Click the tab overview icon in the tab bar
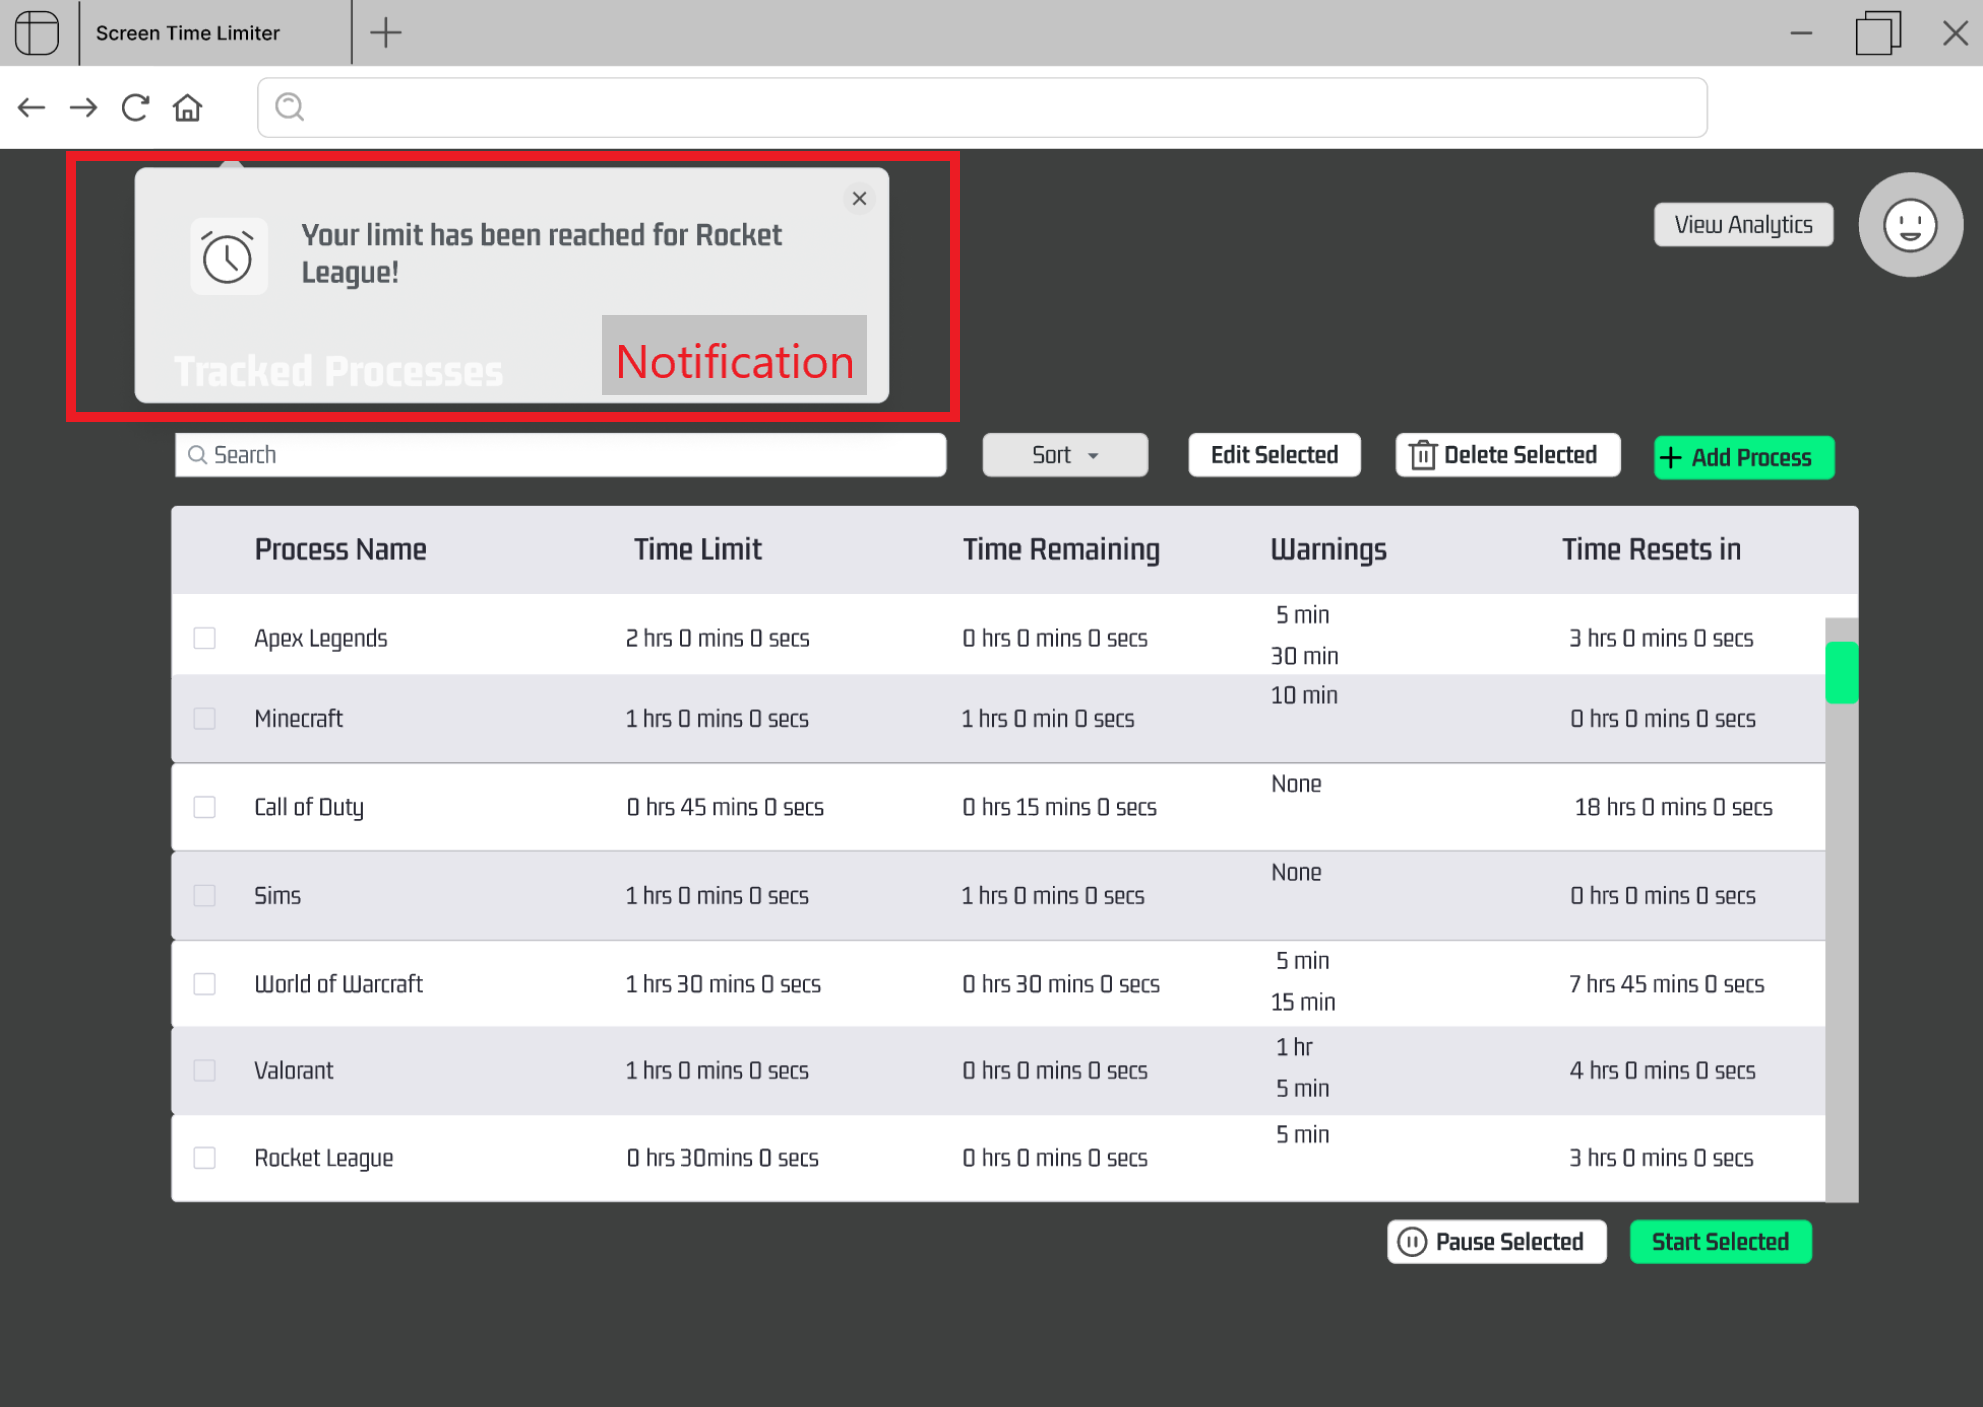 tap(37, 33)
